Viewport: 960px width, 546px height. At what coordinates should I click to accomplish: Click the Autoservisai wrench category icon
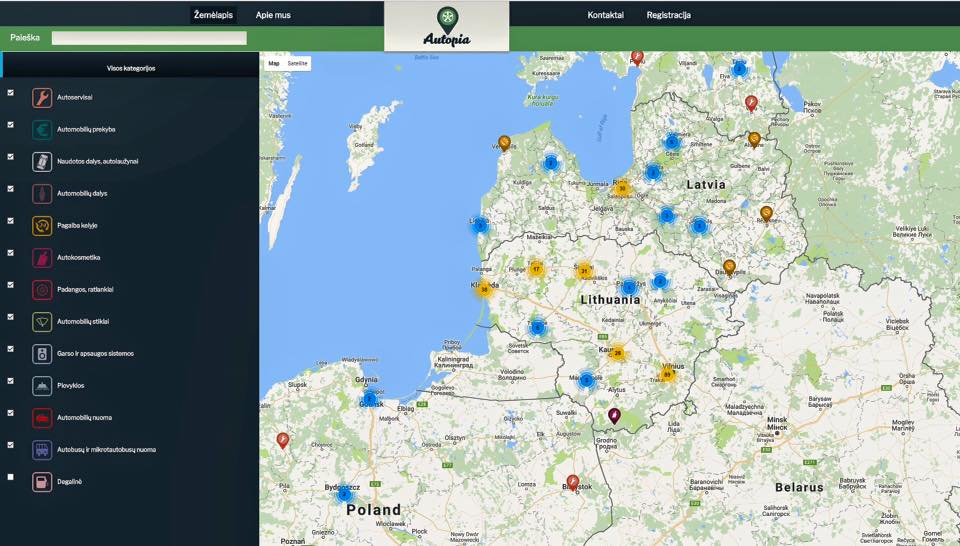(42, 97)
